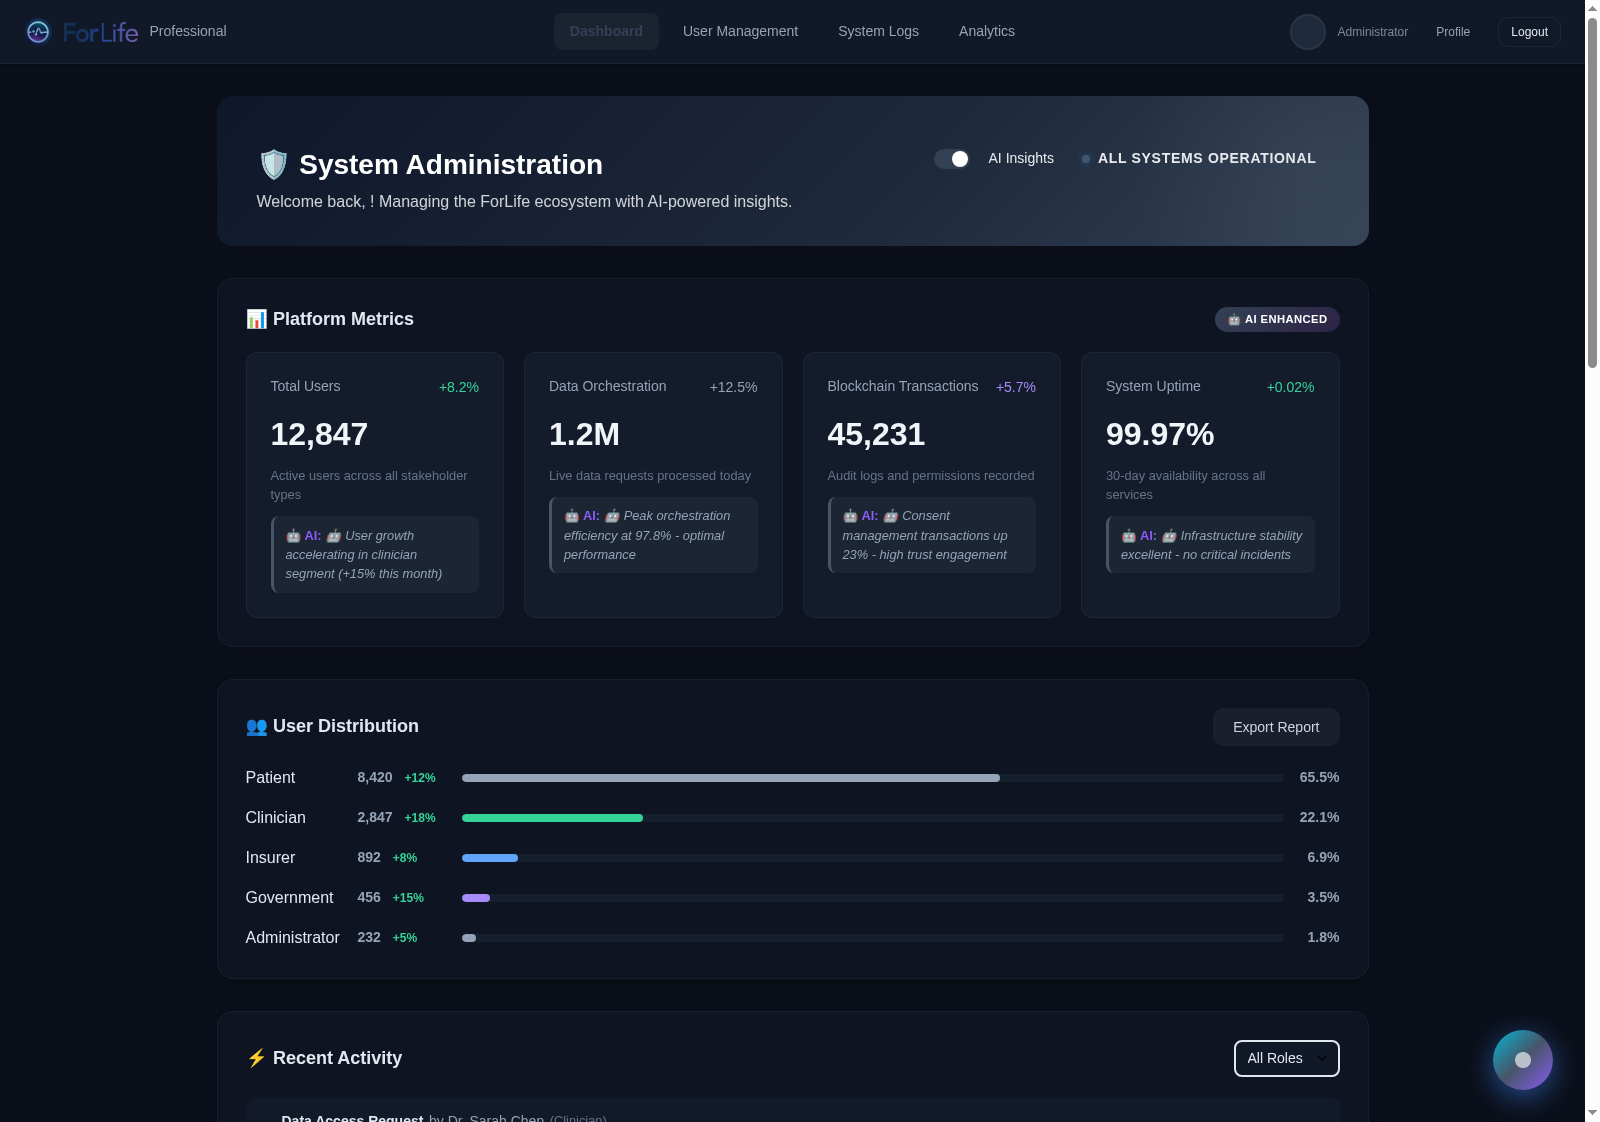
Task: Click the +12.5% Data Orchestration change
Action: point(733,387)
